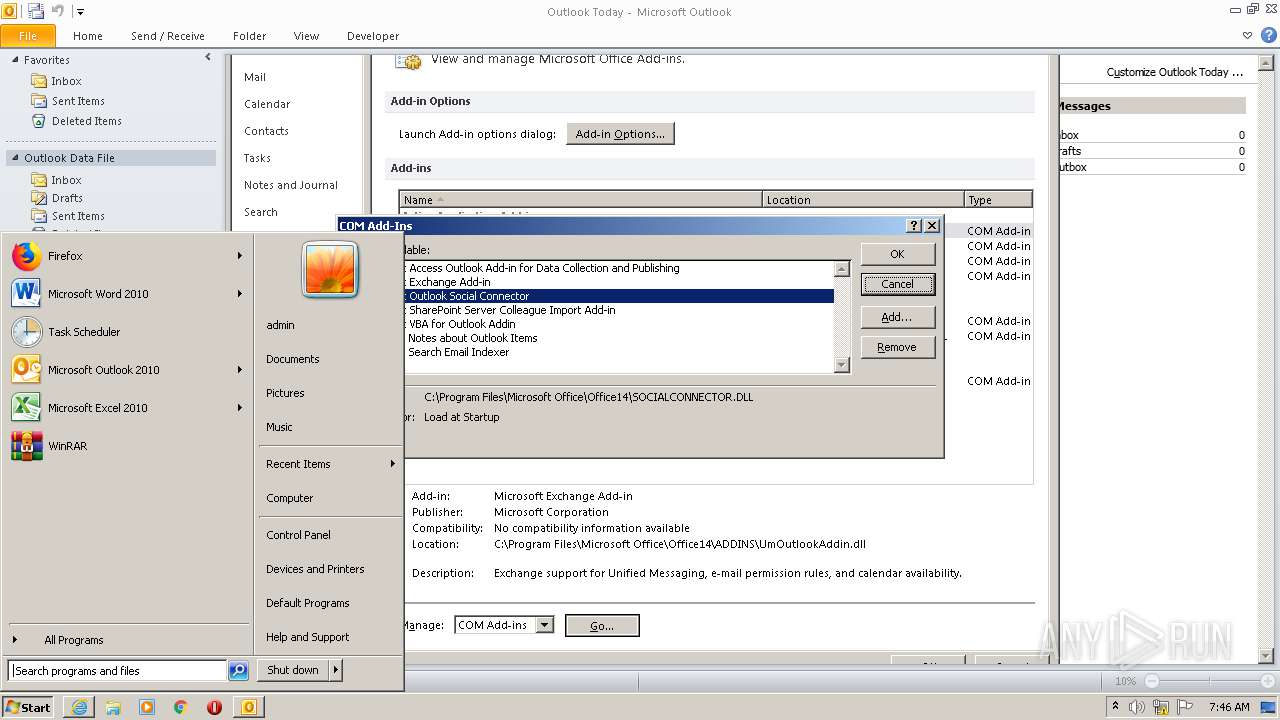Click the search magnifier button in Start menu

pos(238,671)
